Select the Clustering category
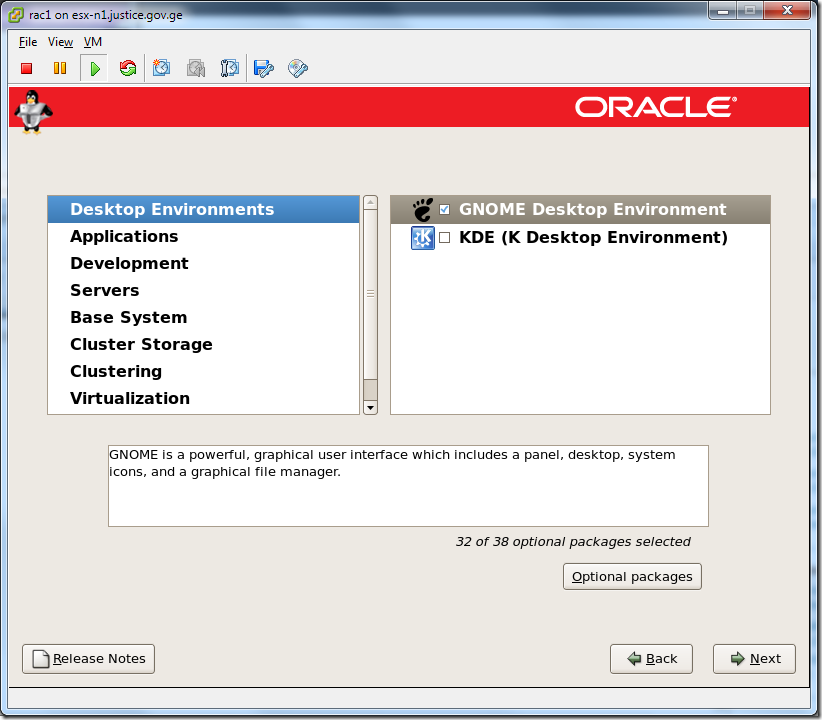822x720 pixels. coord(115,370)
